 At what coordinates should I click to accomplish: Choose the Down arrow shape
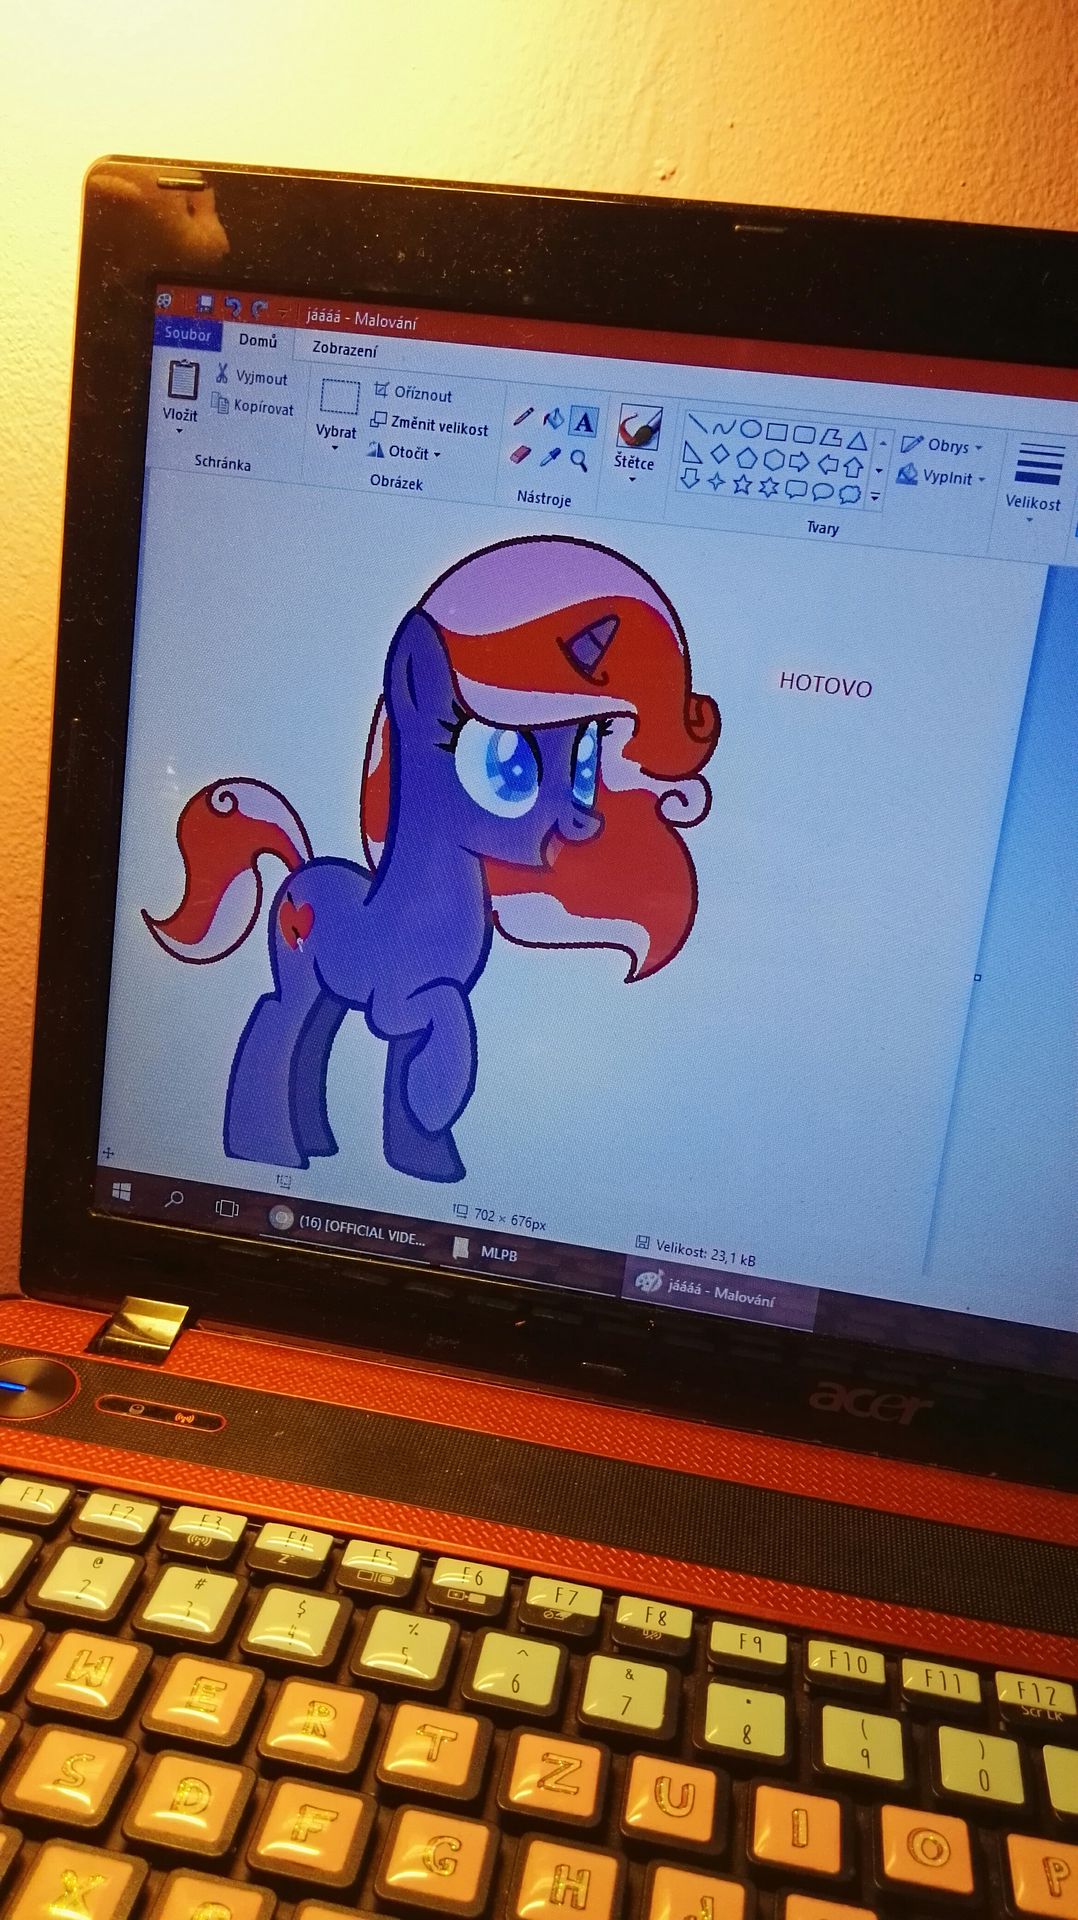[689, 479]
